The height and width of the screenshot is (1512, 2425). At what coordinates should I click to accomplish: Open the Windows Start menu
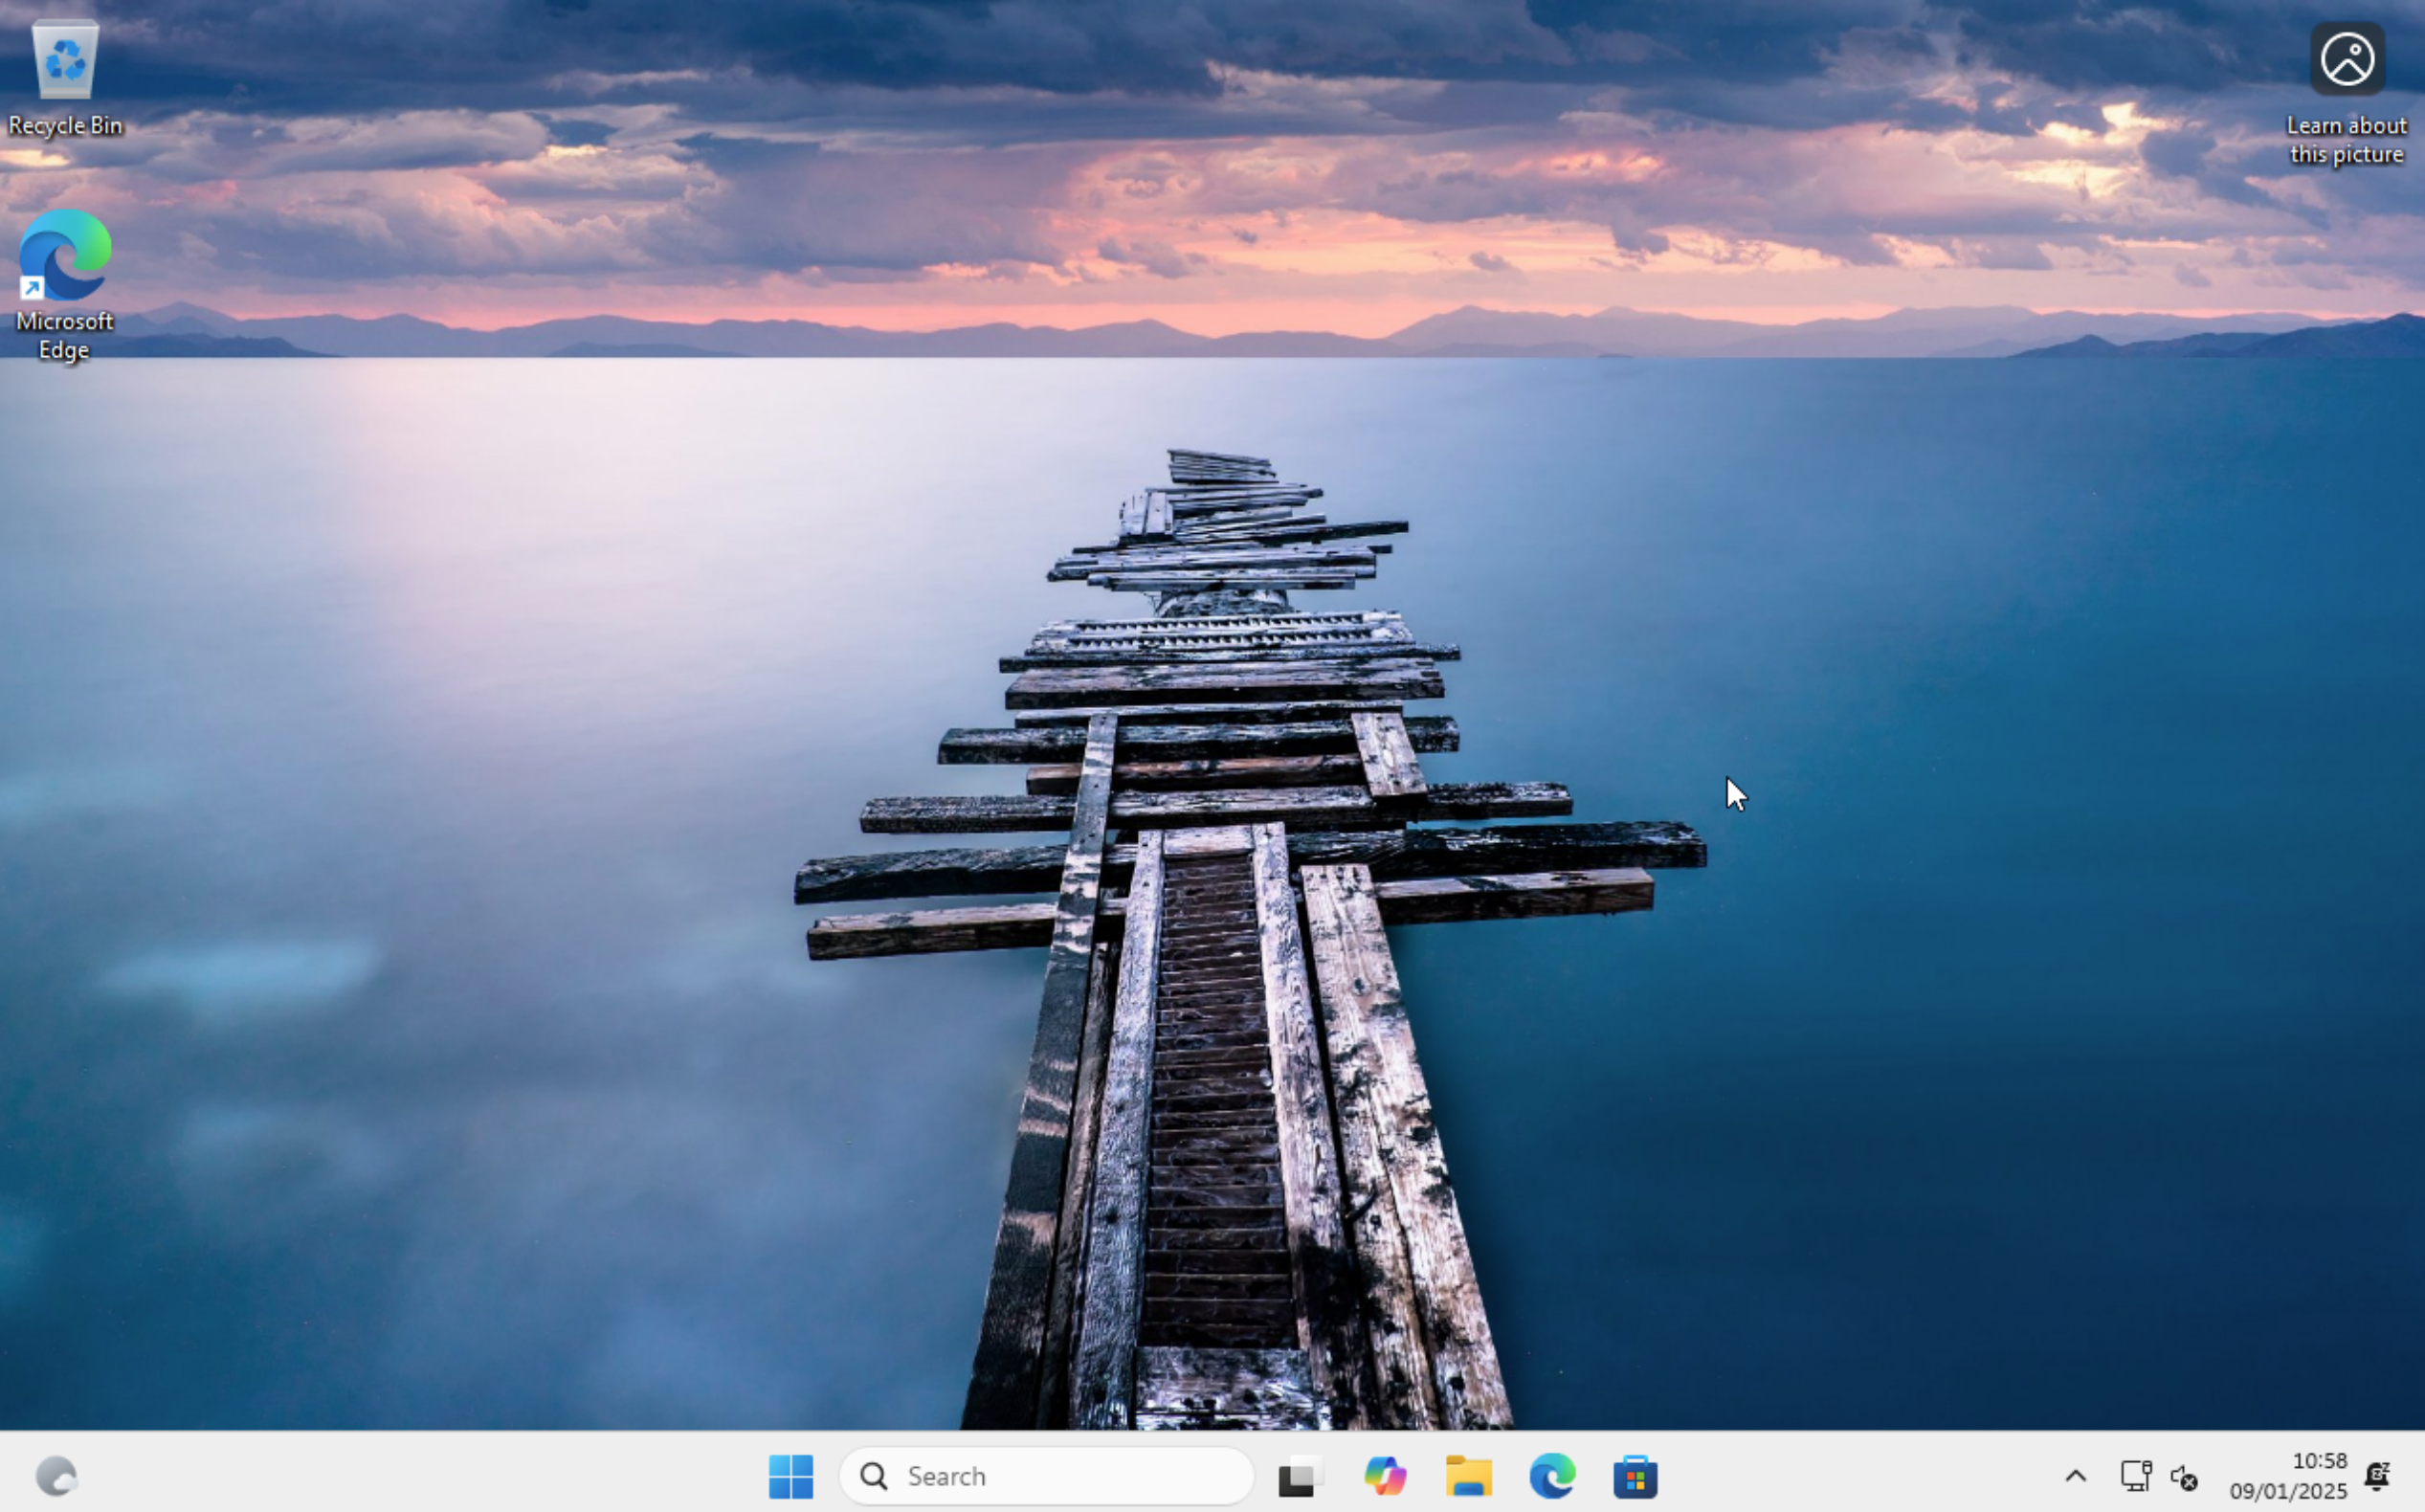pyautogui.click(x=791, y=1476)
